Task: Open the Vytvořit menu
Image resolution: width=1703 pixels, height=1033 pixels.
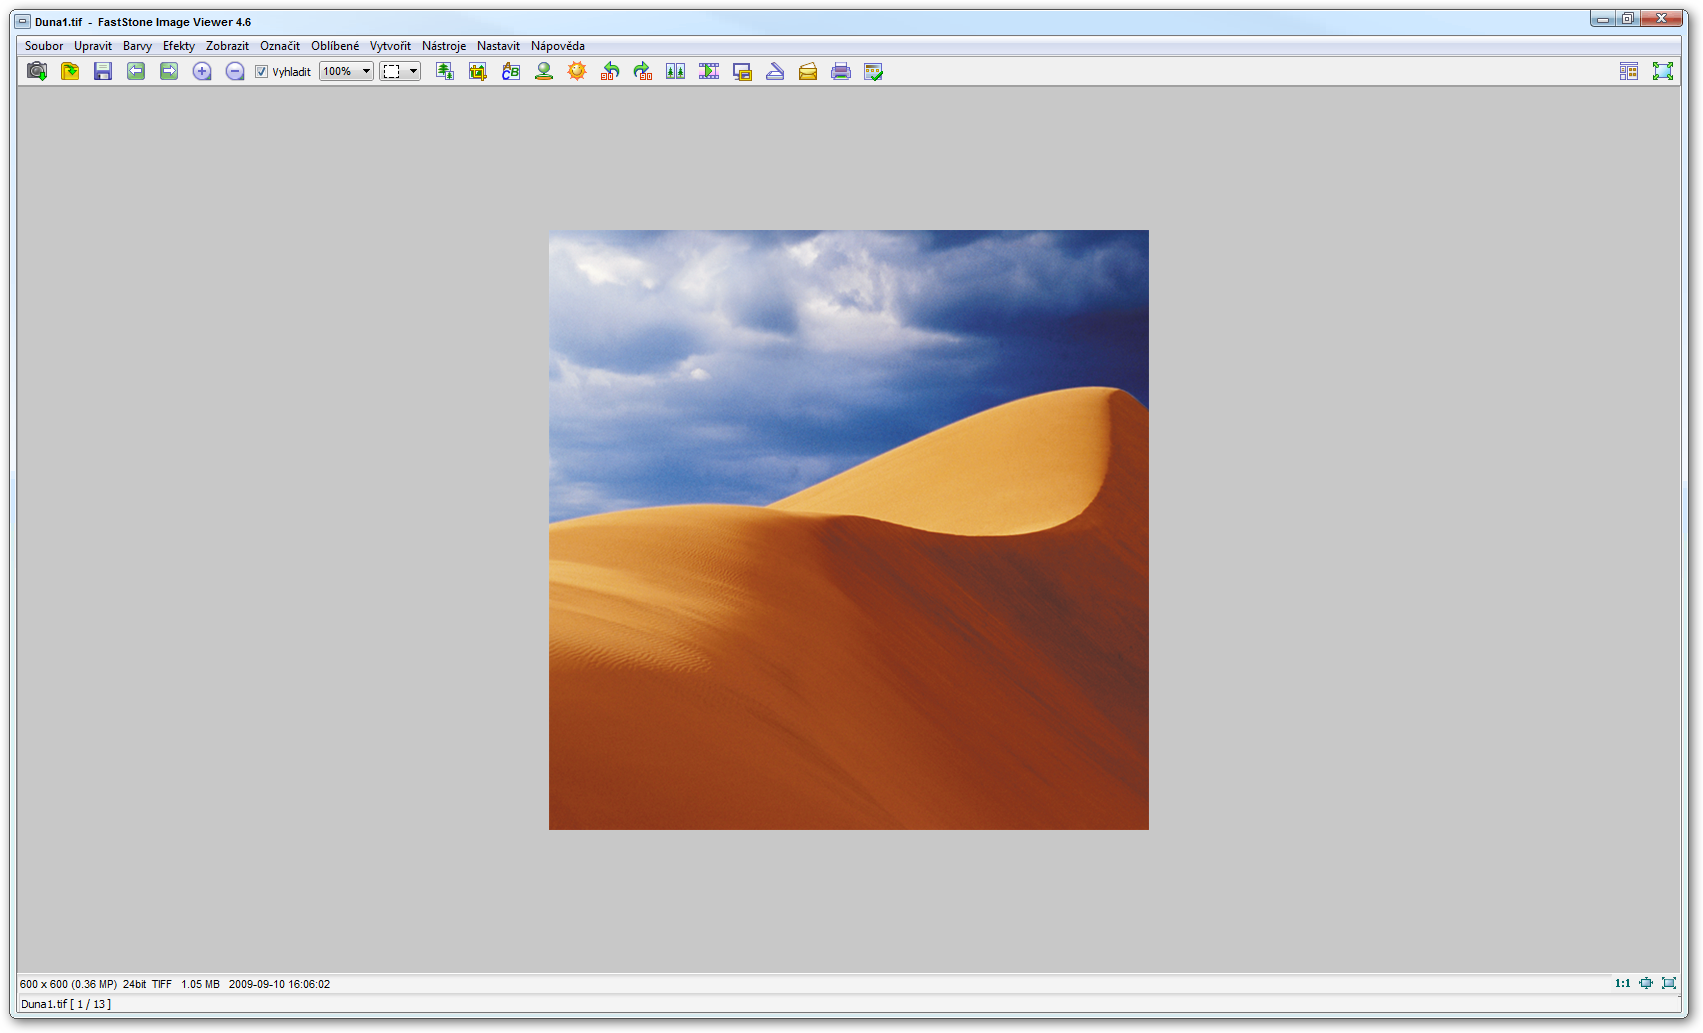Action: click(x=390, y=46)
